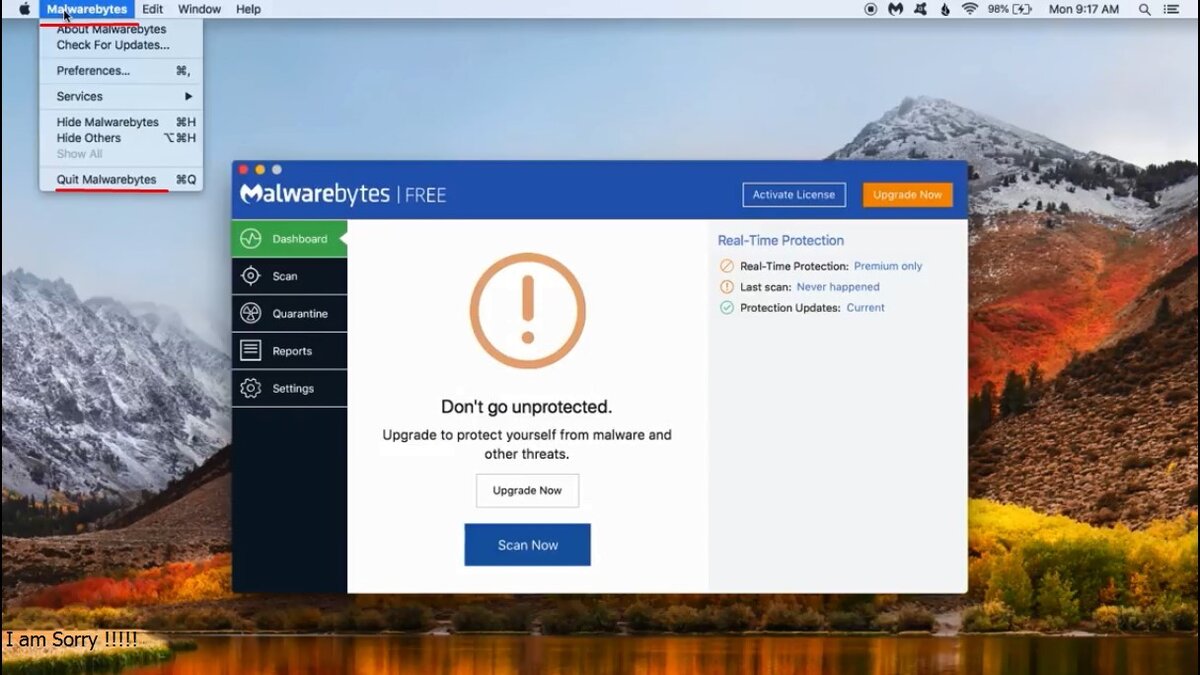Choose Check For Updates menu entry
The width and height of the screenshot is (1200, 675).
(121, 45)
